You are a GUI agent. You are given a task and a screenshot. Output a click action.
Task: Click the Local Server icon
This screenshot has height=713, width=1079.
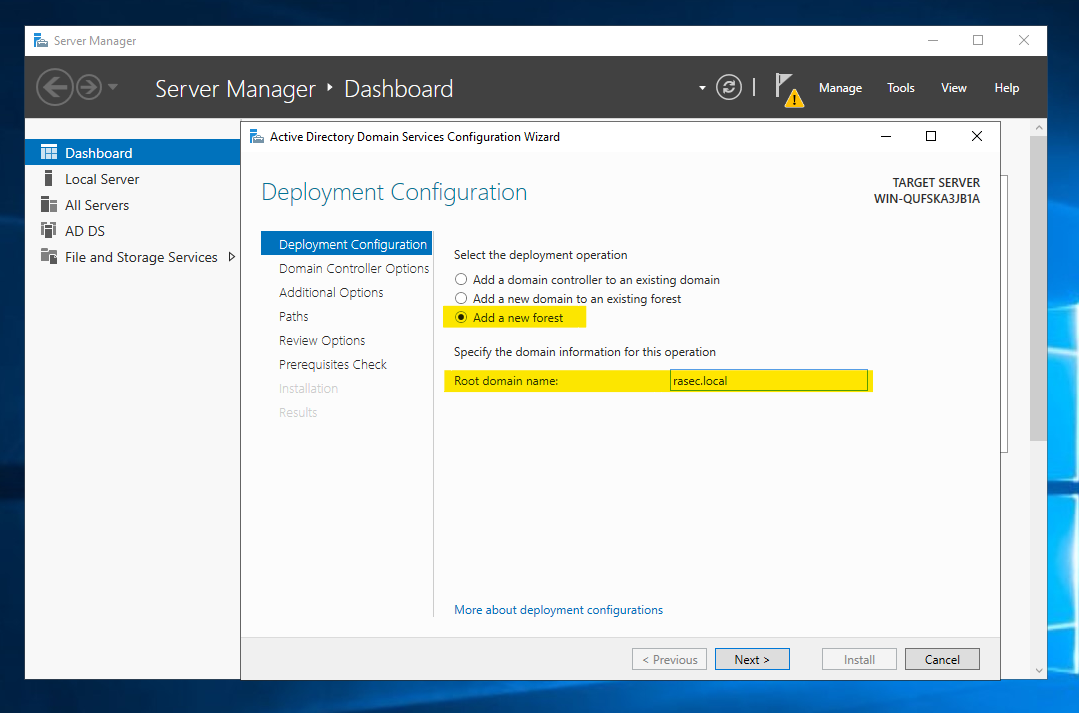[x=48, y=178]
